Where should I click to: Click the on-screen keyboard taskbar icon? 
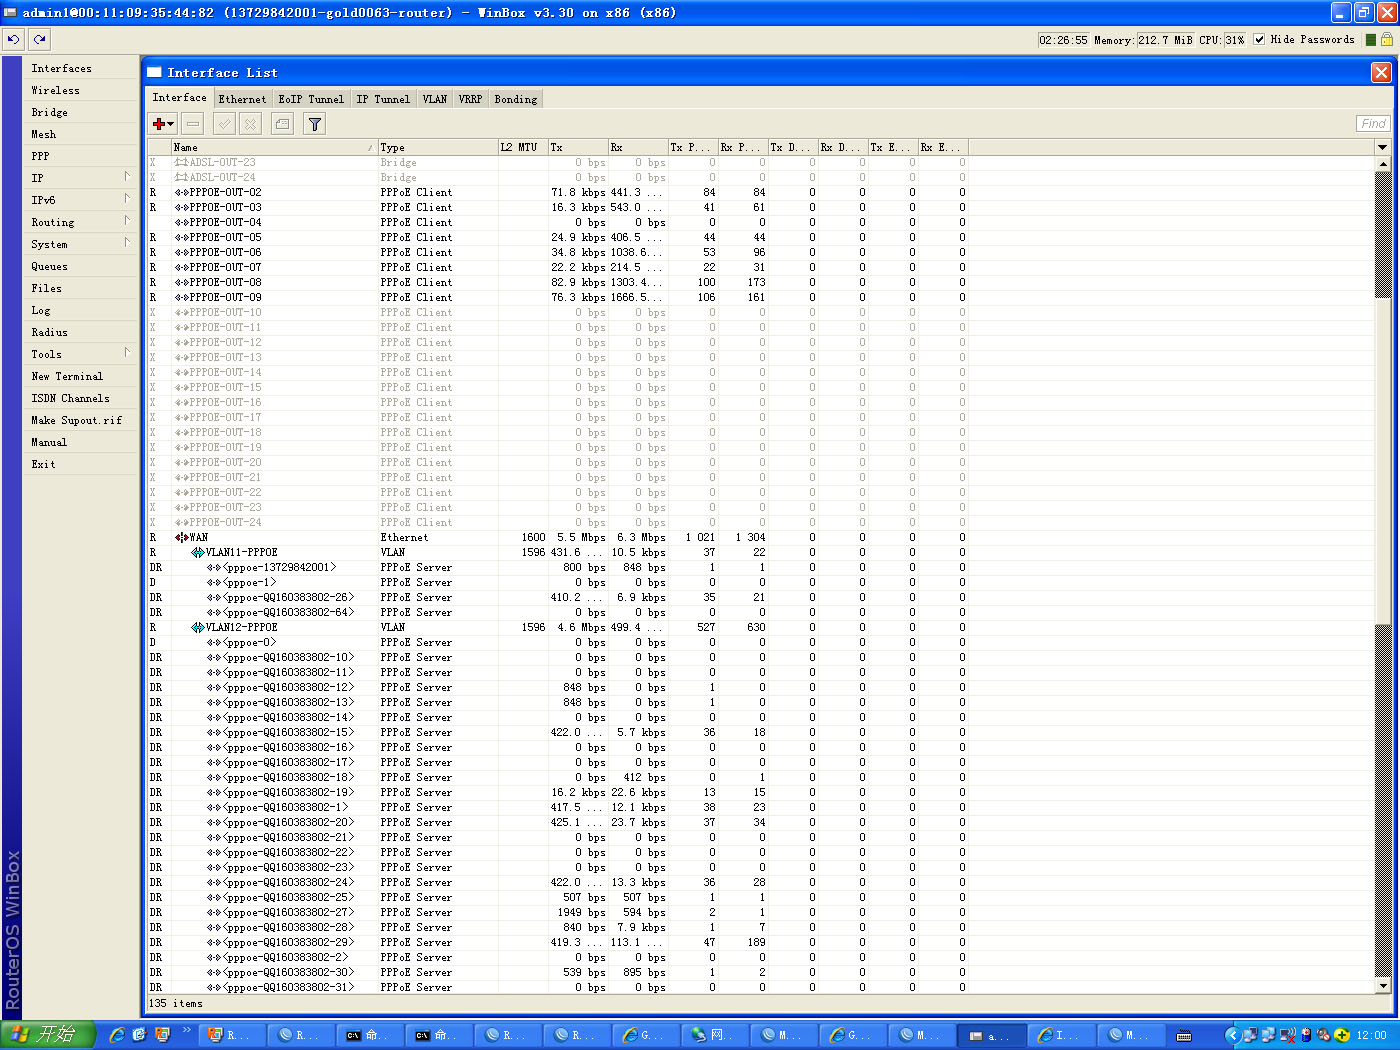(x=1184, y=1036)
